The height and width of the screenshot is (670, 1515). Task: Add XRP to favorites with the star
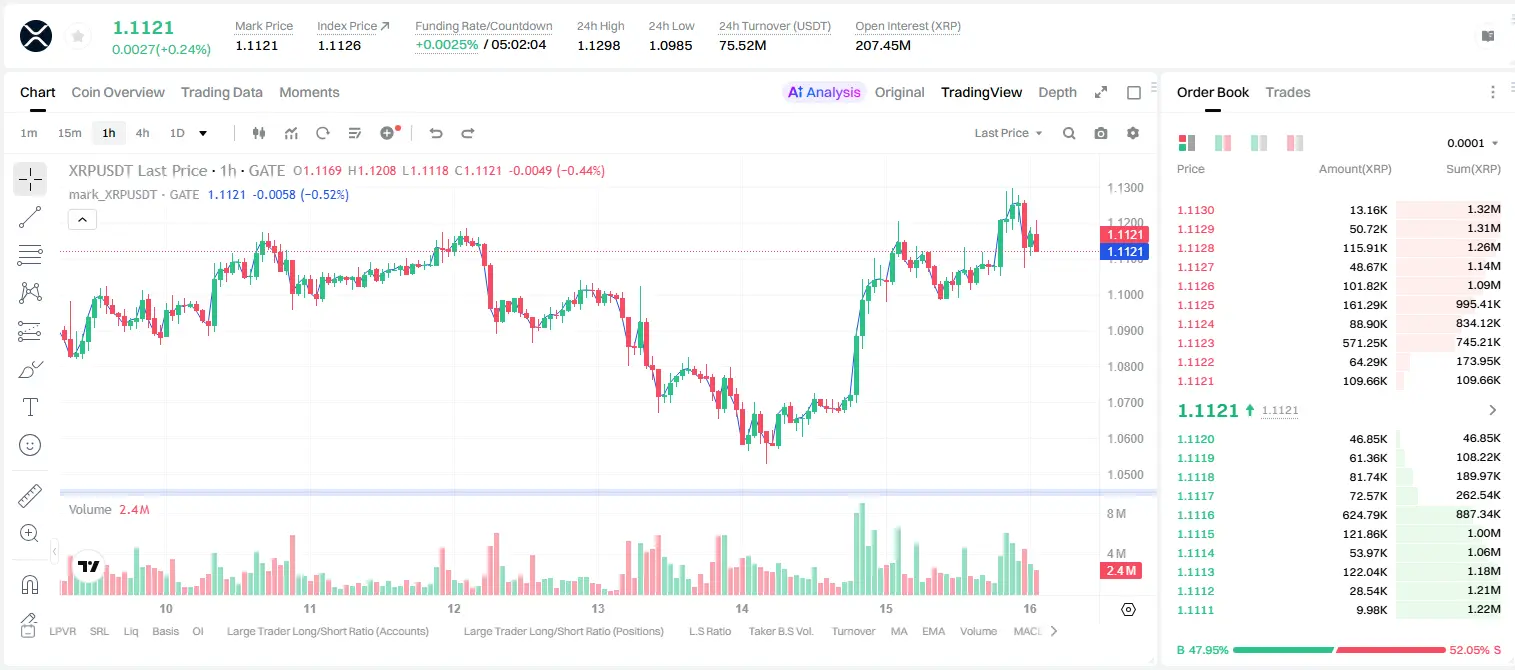pos(78,37)
